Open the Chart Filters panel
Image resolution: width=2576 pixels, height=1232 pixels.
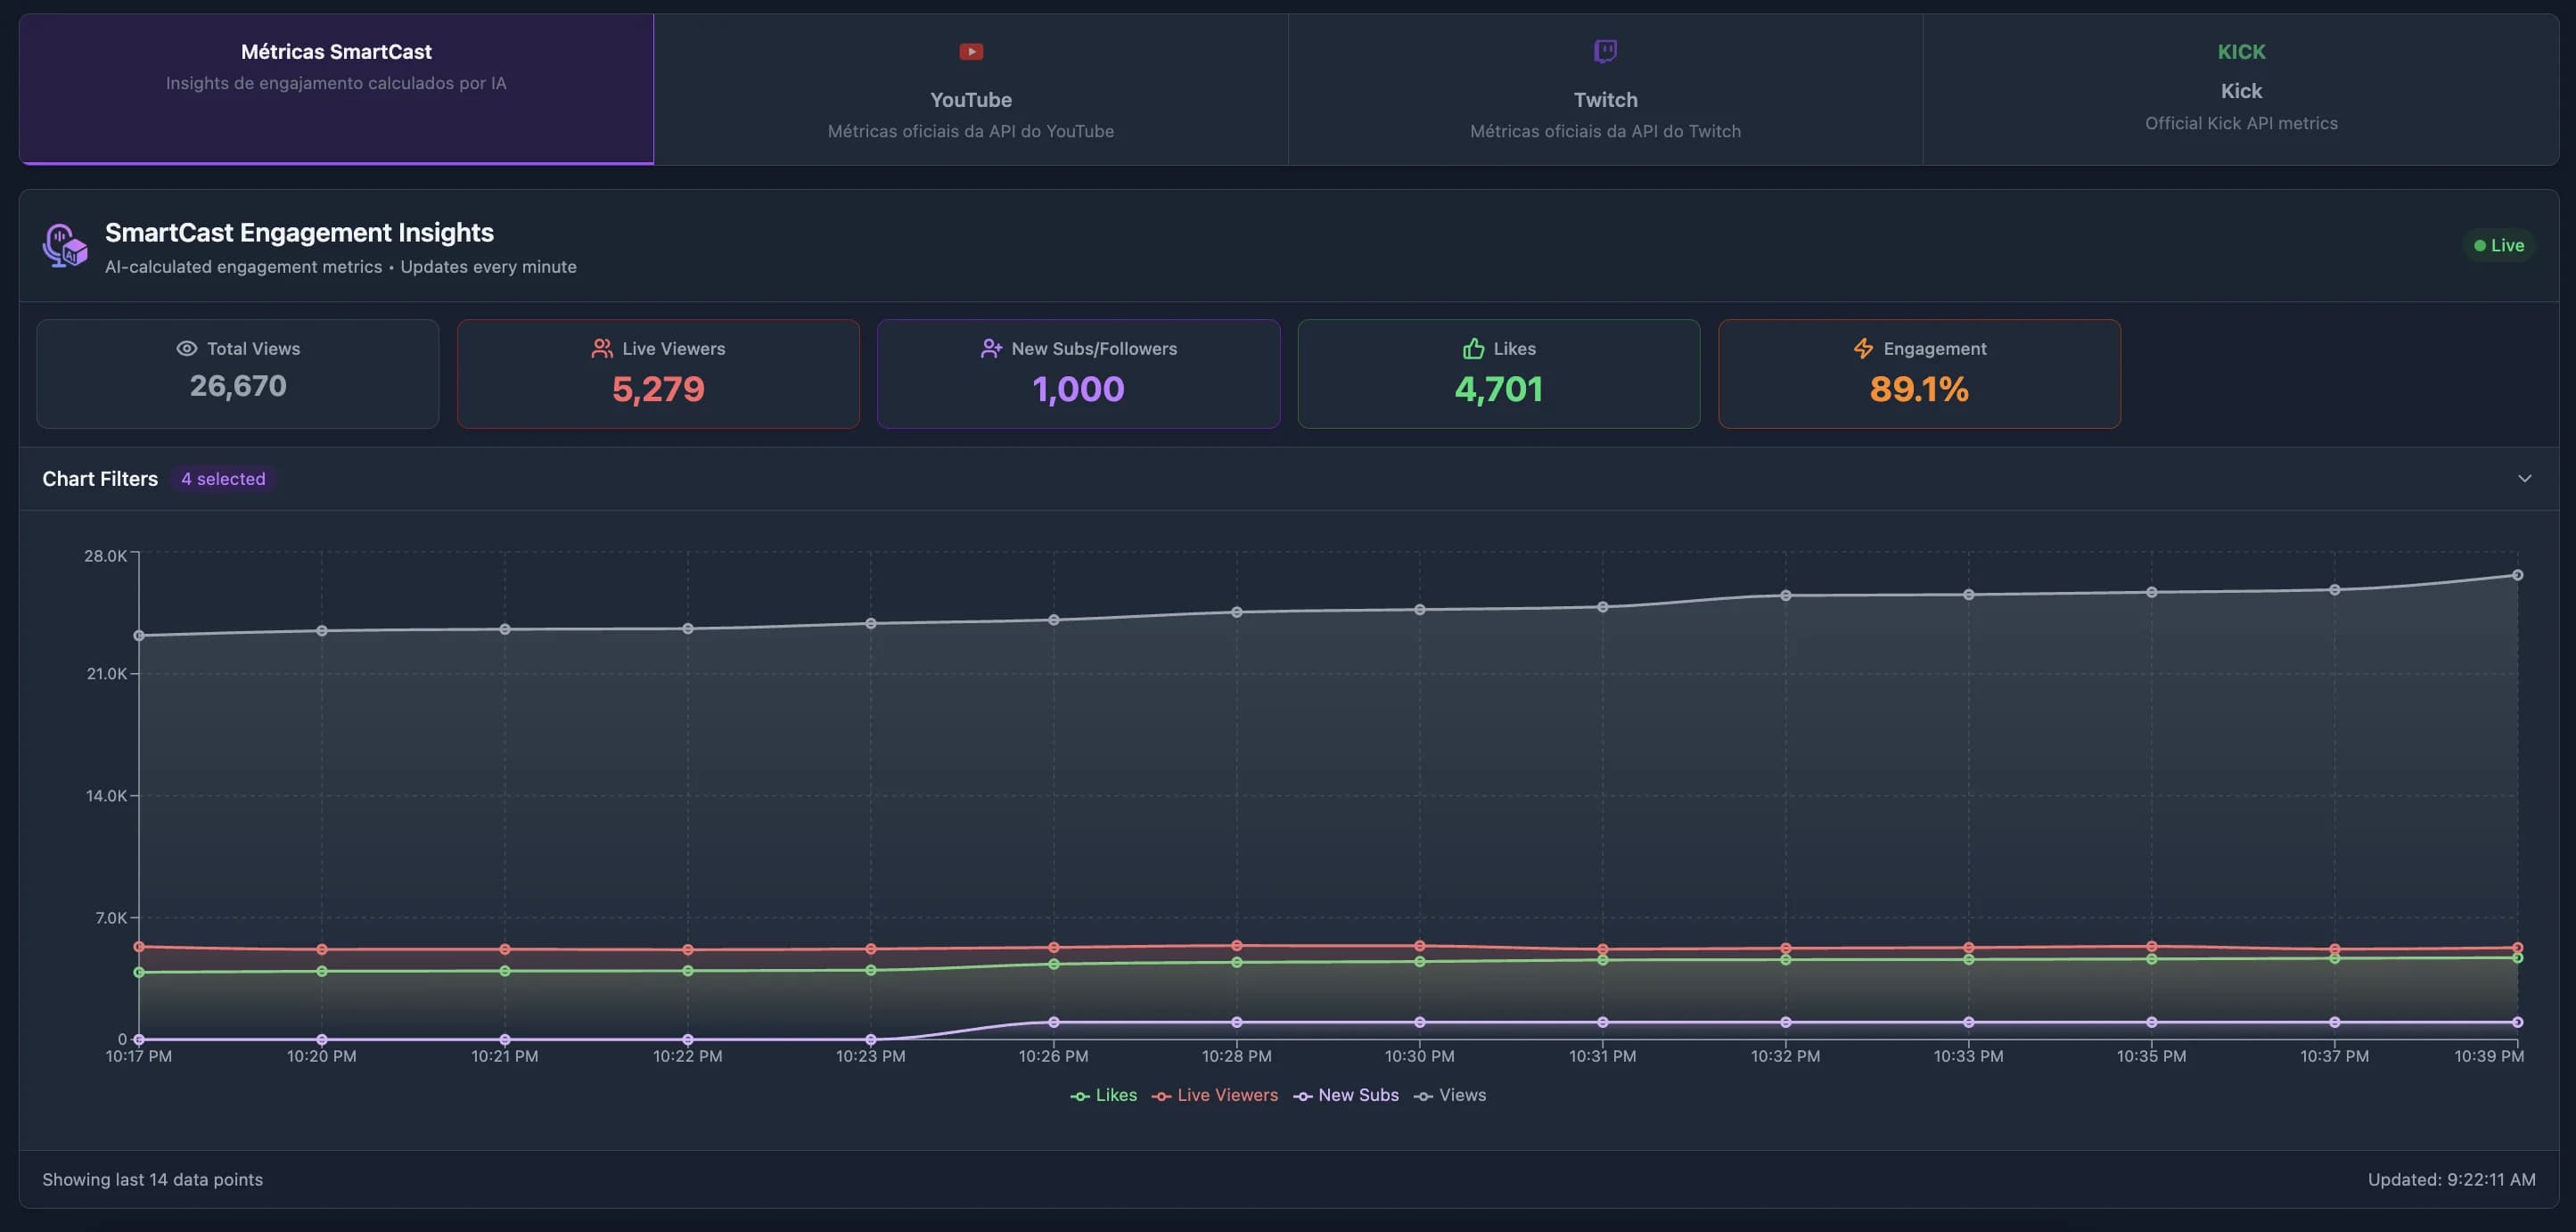click(100, 478)
